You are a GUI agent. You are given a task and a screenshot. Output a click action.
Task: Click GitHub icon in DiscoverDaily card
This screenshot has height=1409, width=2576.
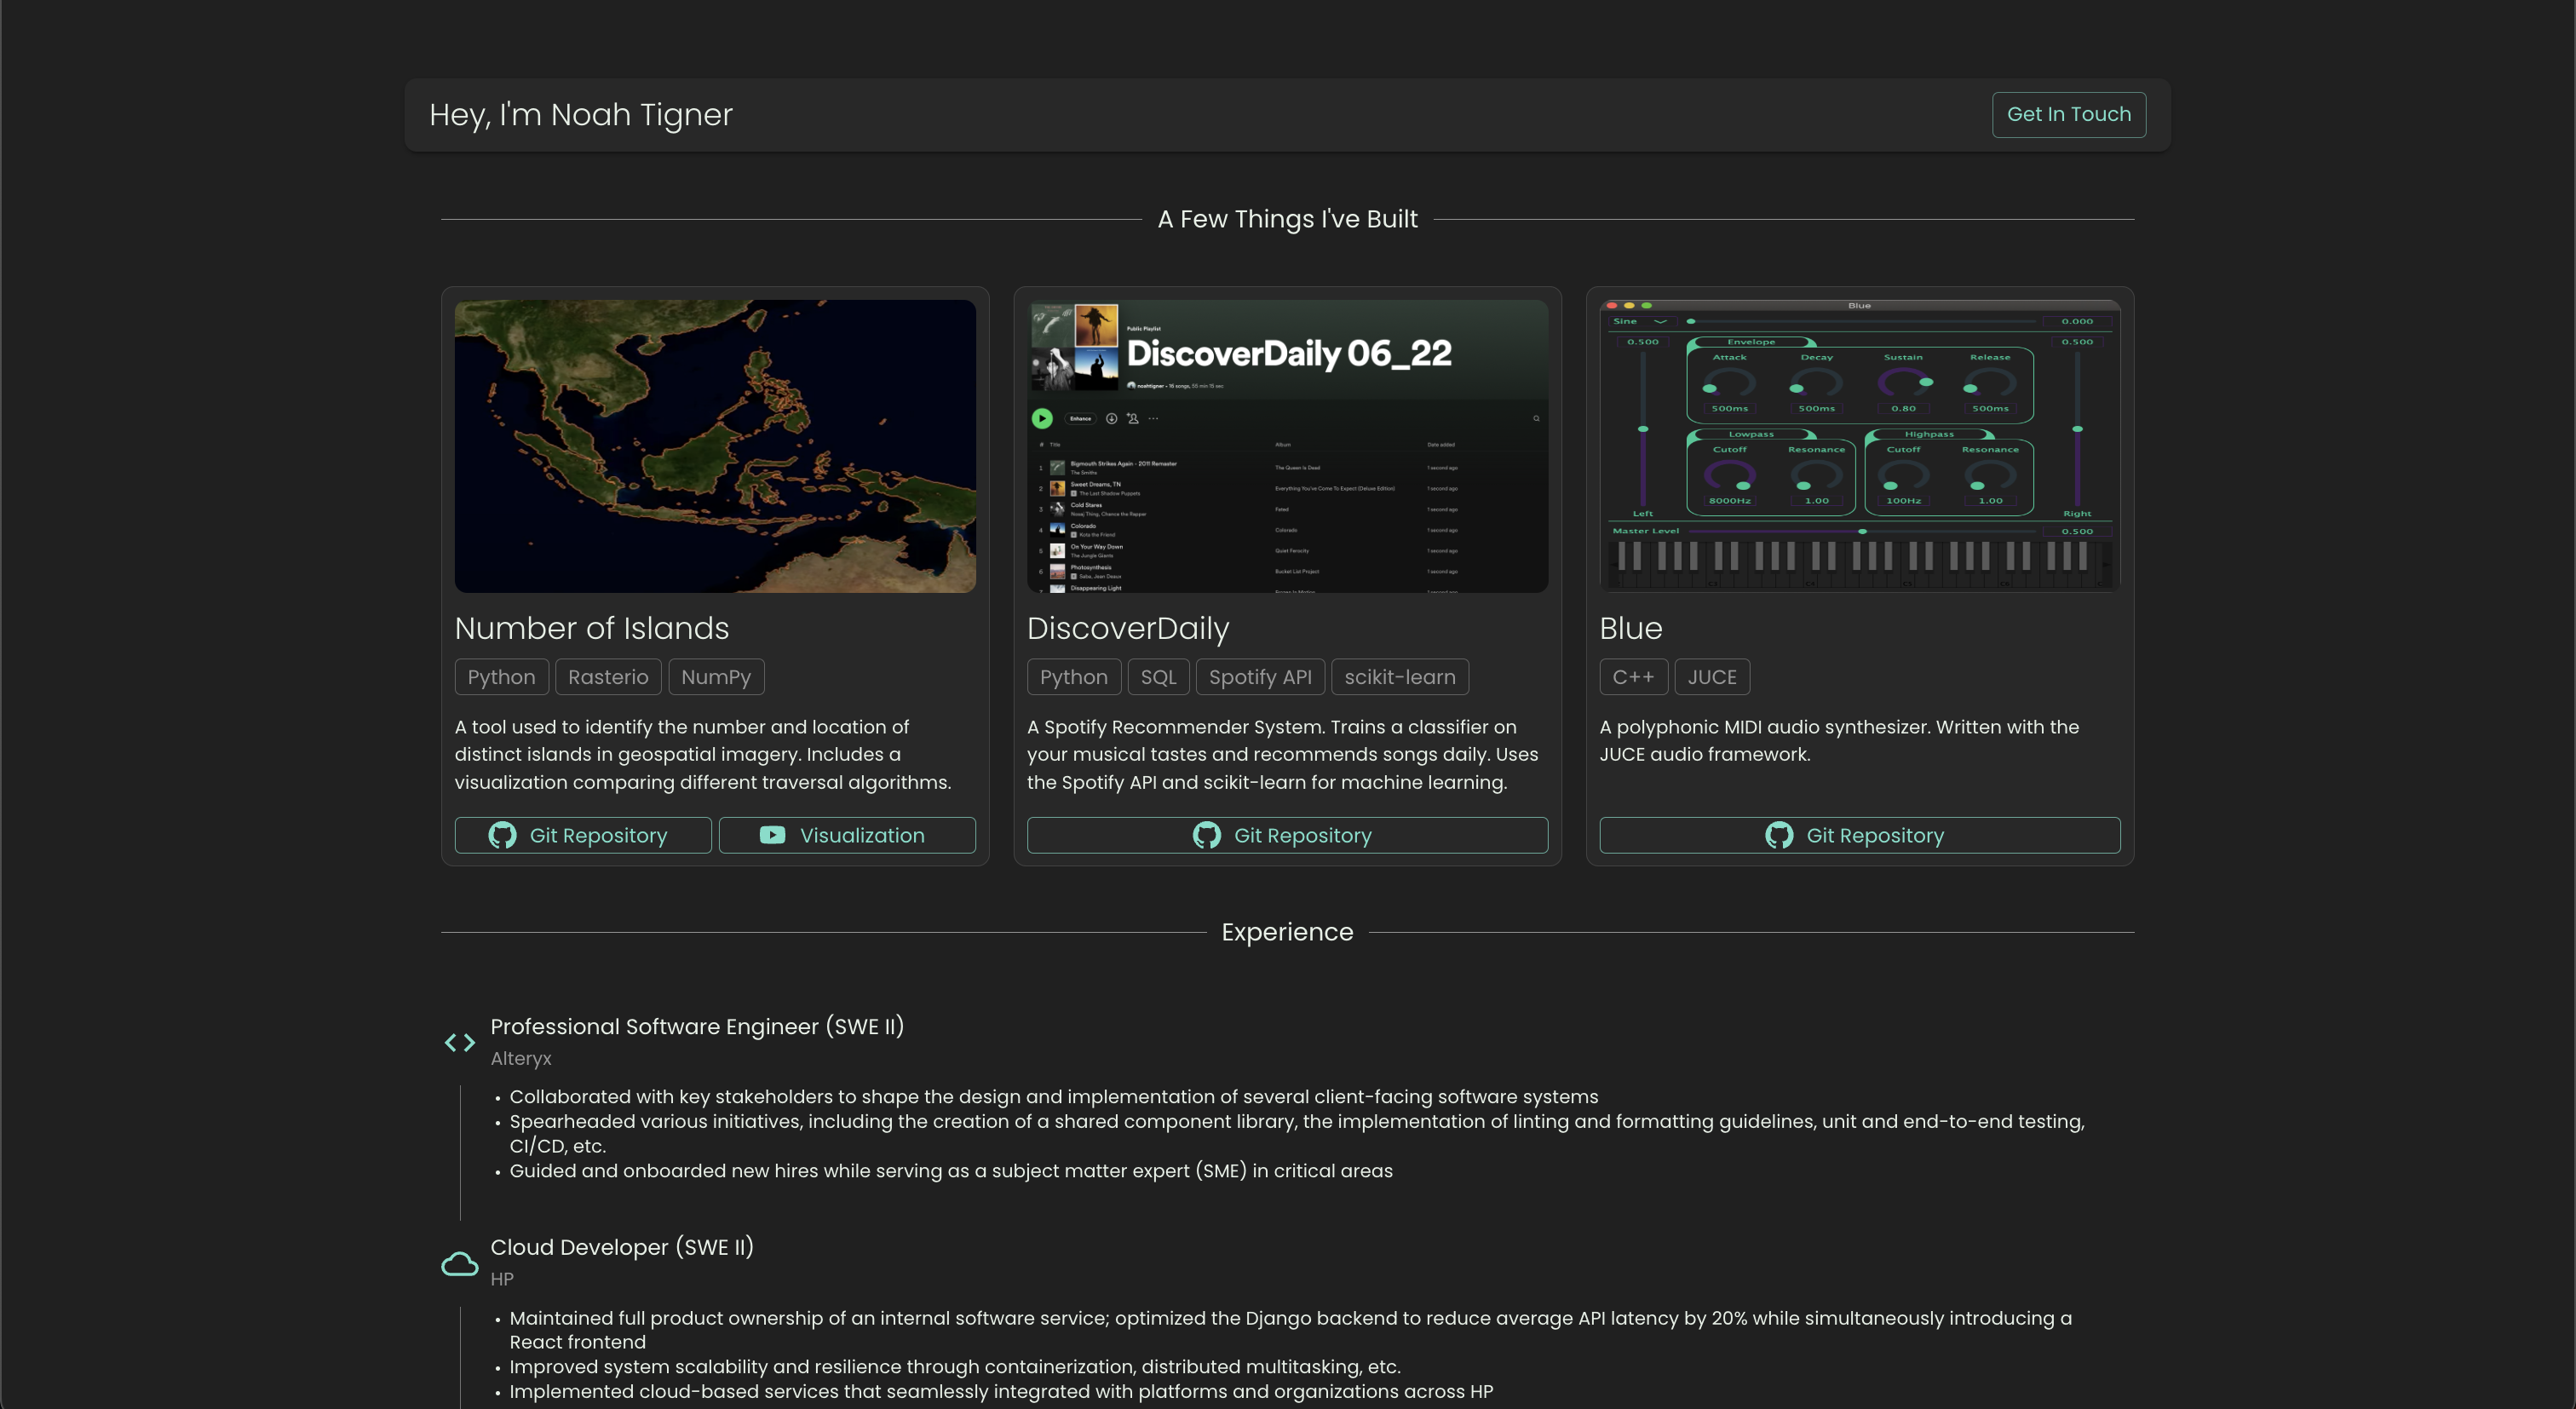(x=1207, y=835)
